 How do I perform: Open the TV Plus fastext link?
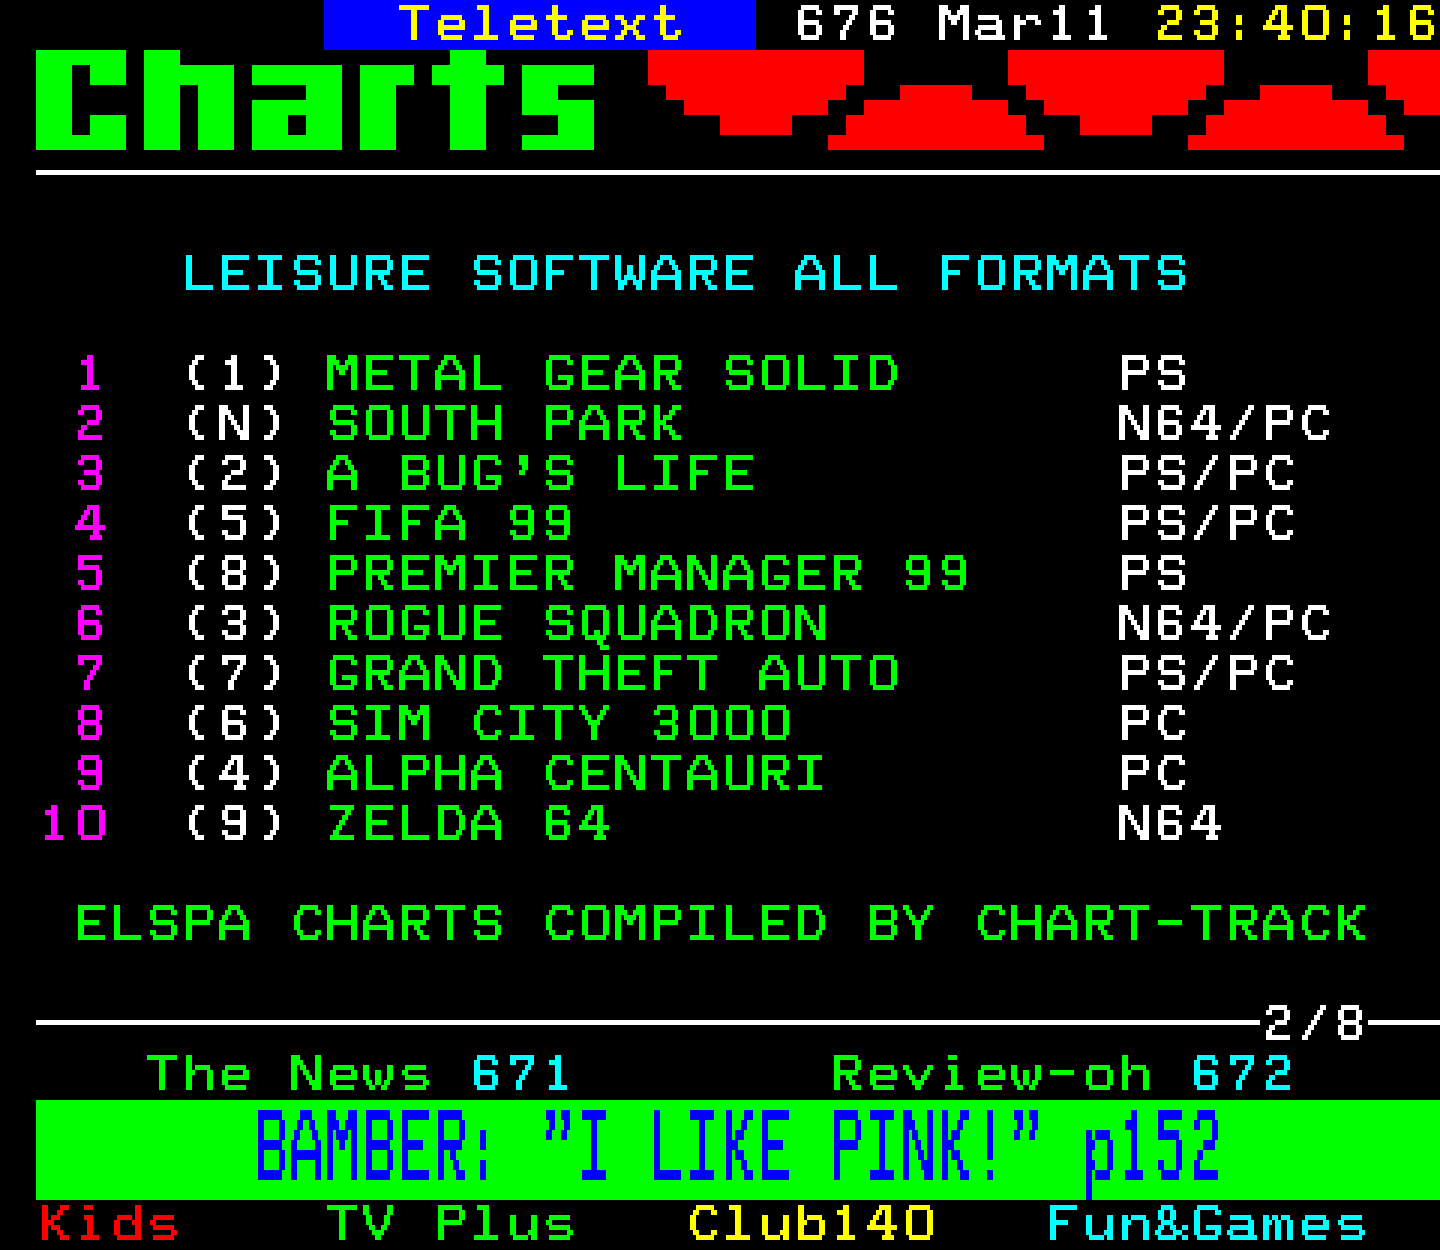pos(450,1224)
